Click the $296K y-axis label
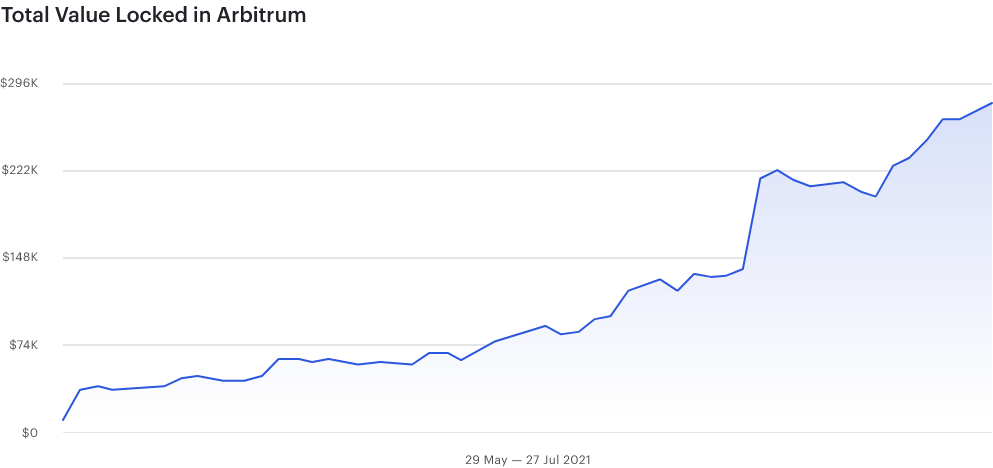 (20, 84)
